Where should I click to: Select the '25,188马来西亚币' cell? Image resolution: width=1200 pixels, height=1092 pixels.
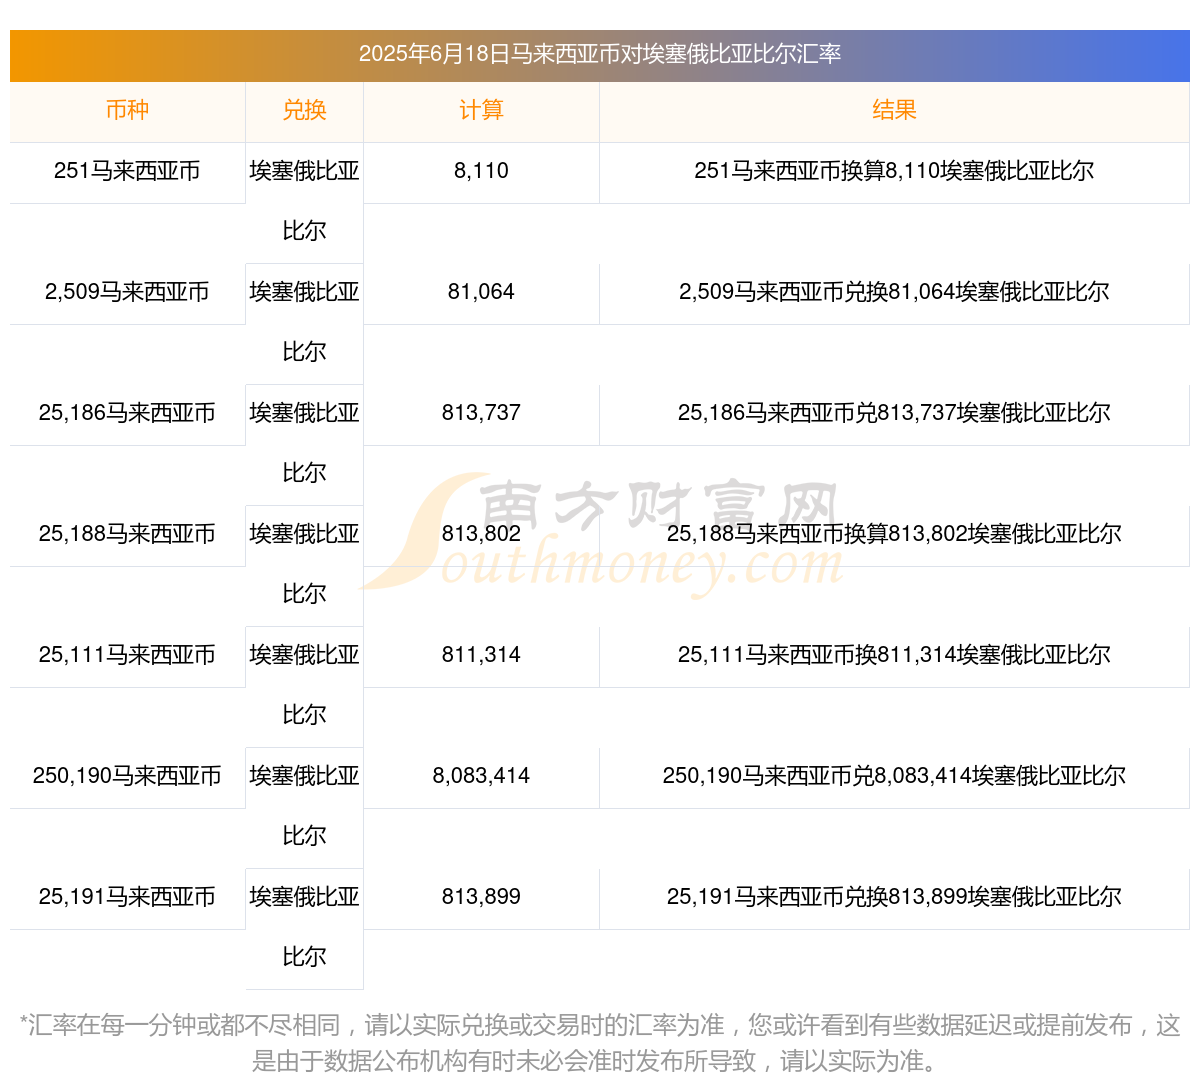(x=127, y=534)
